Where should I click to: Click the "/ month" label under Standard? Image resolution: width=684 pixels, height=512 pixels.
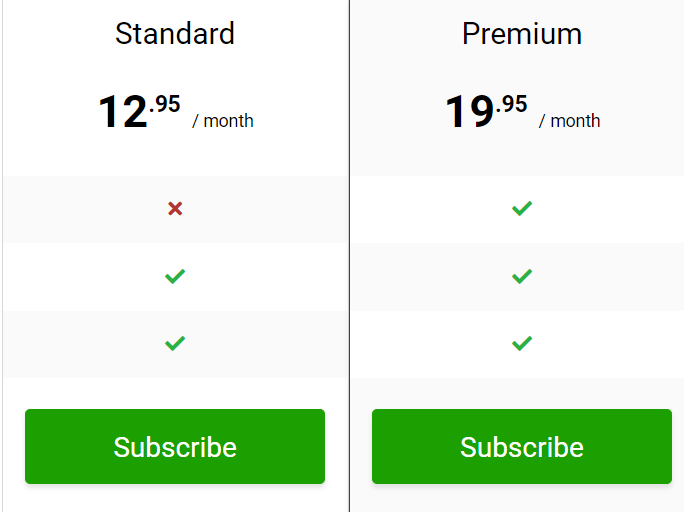pos(223,121)
